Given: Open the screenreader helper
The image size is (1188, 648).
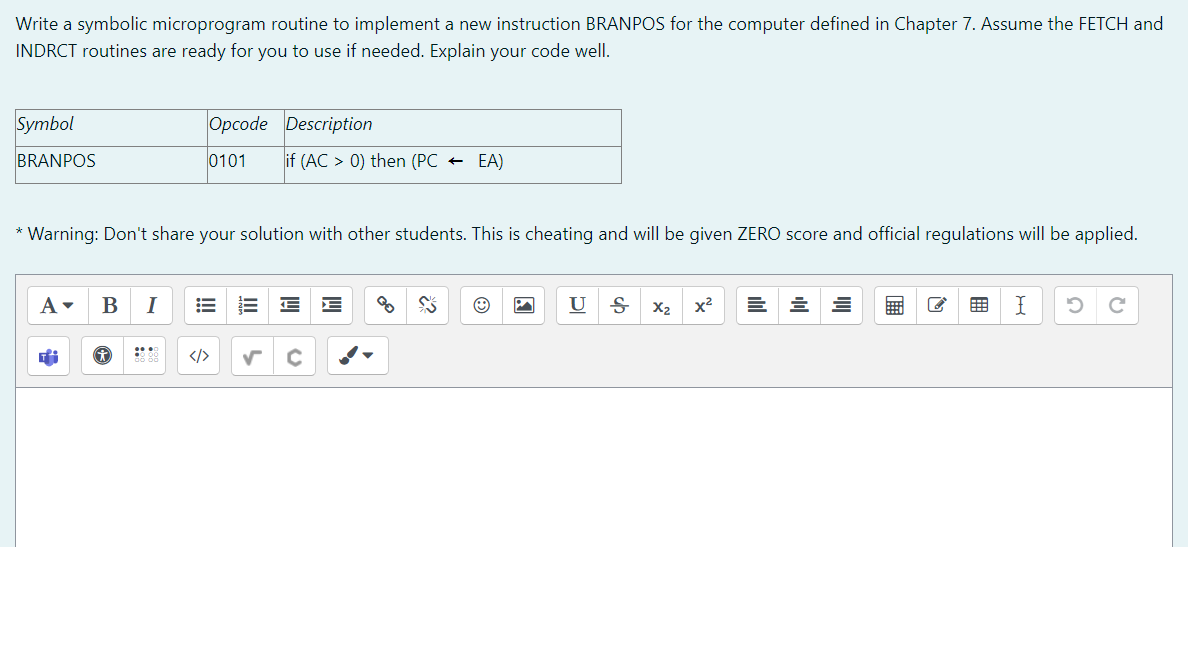Looking at the screenshot, I should click(145, 355).
